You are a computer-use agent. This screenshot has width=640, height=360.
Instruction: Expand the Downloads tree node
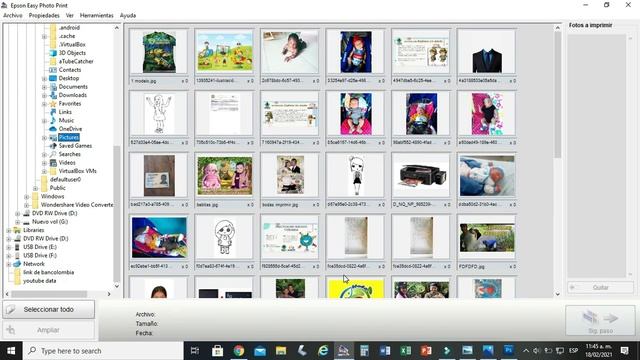(44, 96)
